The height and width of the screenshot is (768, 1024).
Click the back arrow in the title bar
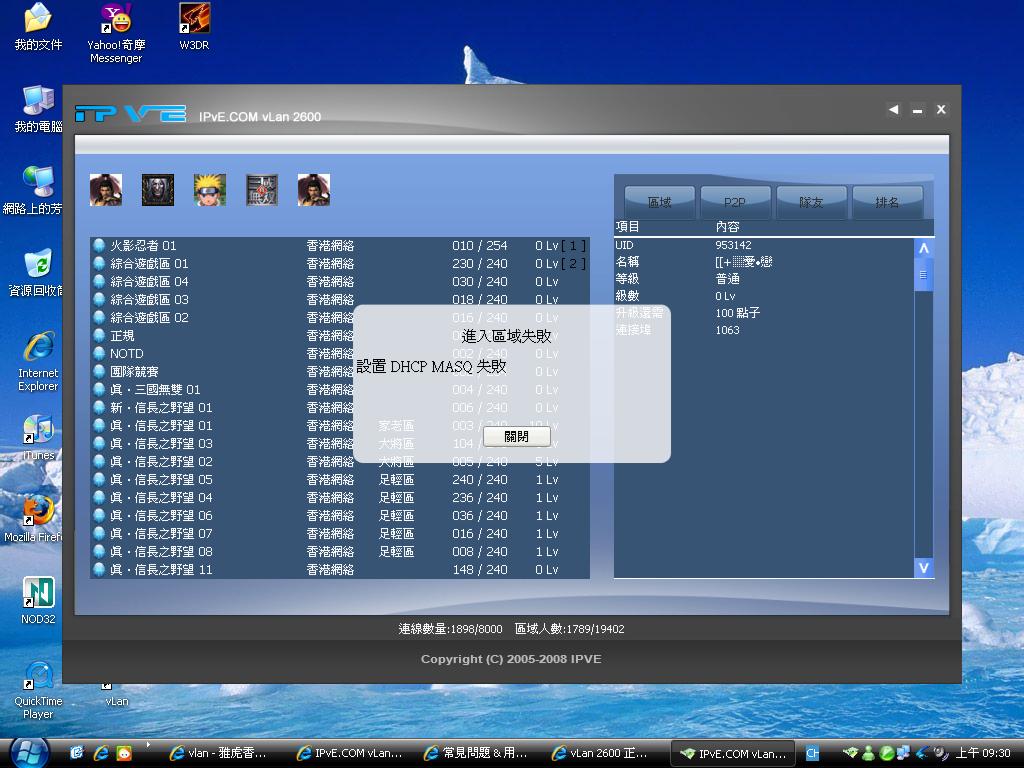[893, 110]
